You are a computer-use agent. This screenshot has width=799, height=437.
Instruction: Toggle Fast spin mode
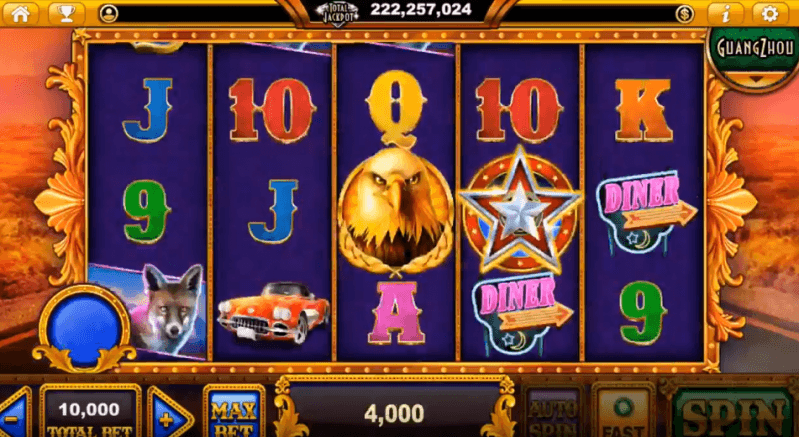click(623, 412)
